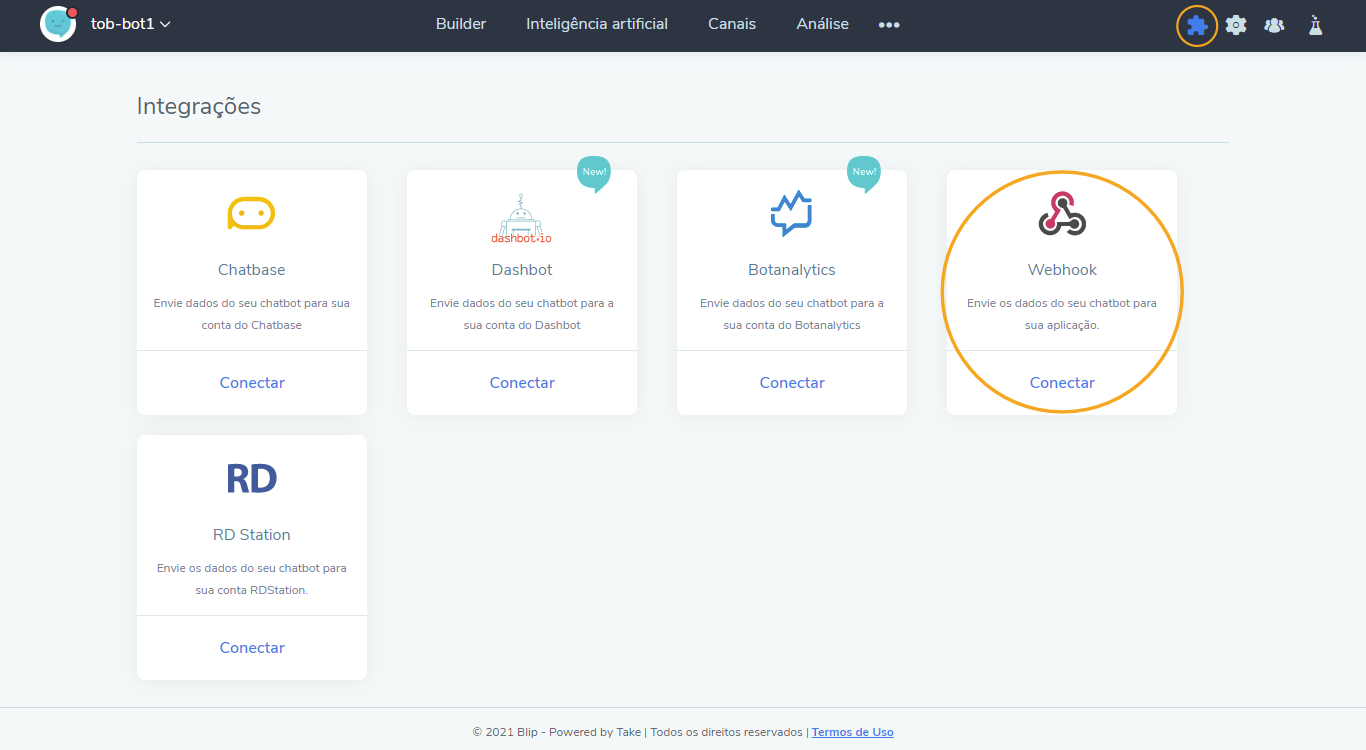Viewport: 1366px width, 750px height.
Task: Open the team members icon
Action: tap(1274, 26)
